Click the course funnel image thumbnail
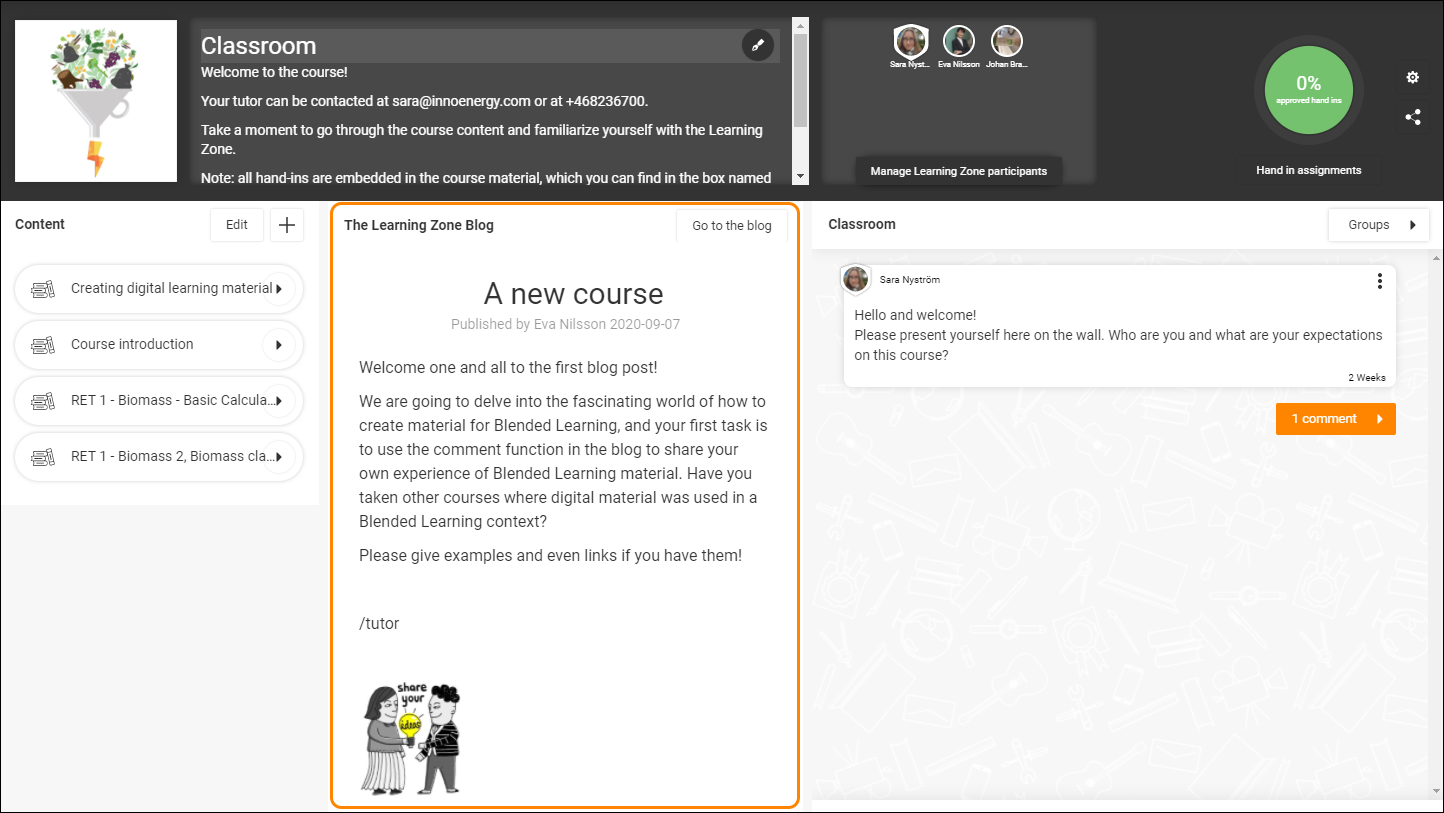 (x=96, y=101)
